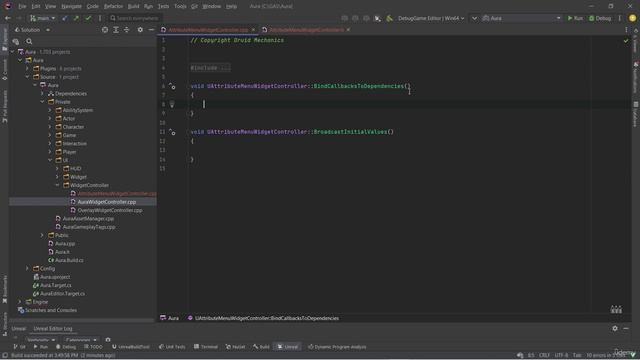Collapse the WidgetController folder
Image resolution: width=640 pixels, height=360 pixels.
click(57, 185)
